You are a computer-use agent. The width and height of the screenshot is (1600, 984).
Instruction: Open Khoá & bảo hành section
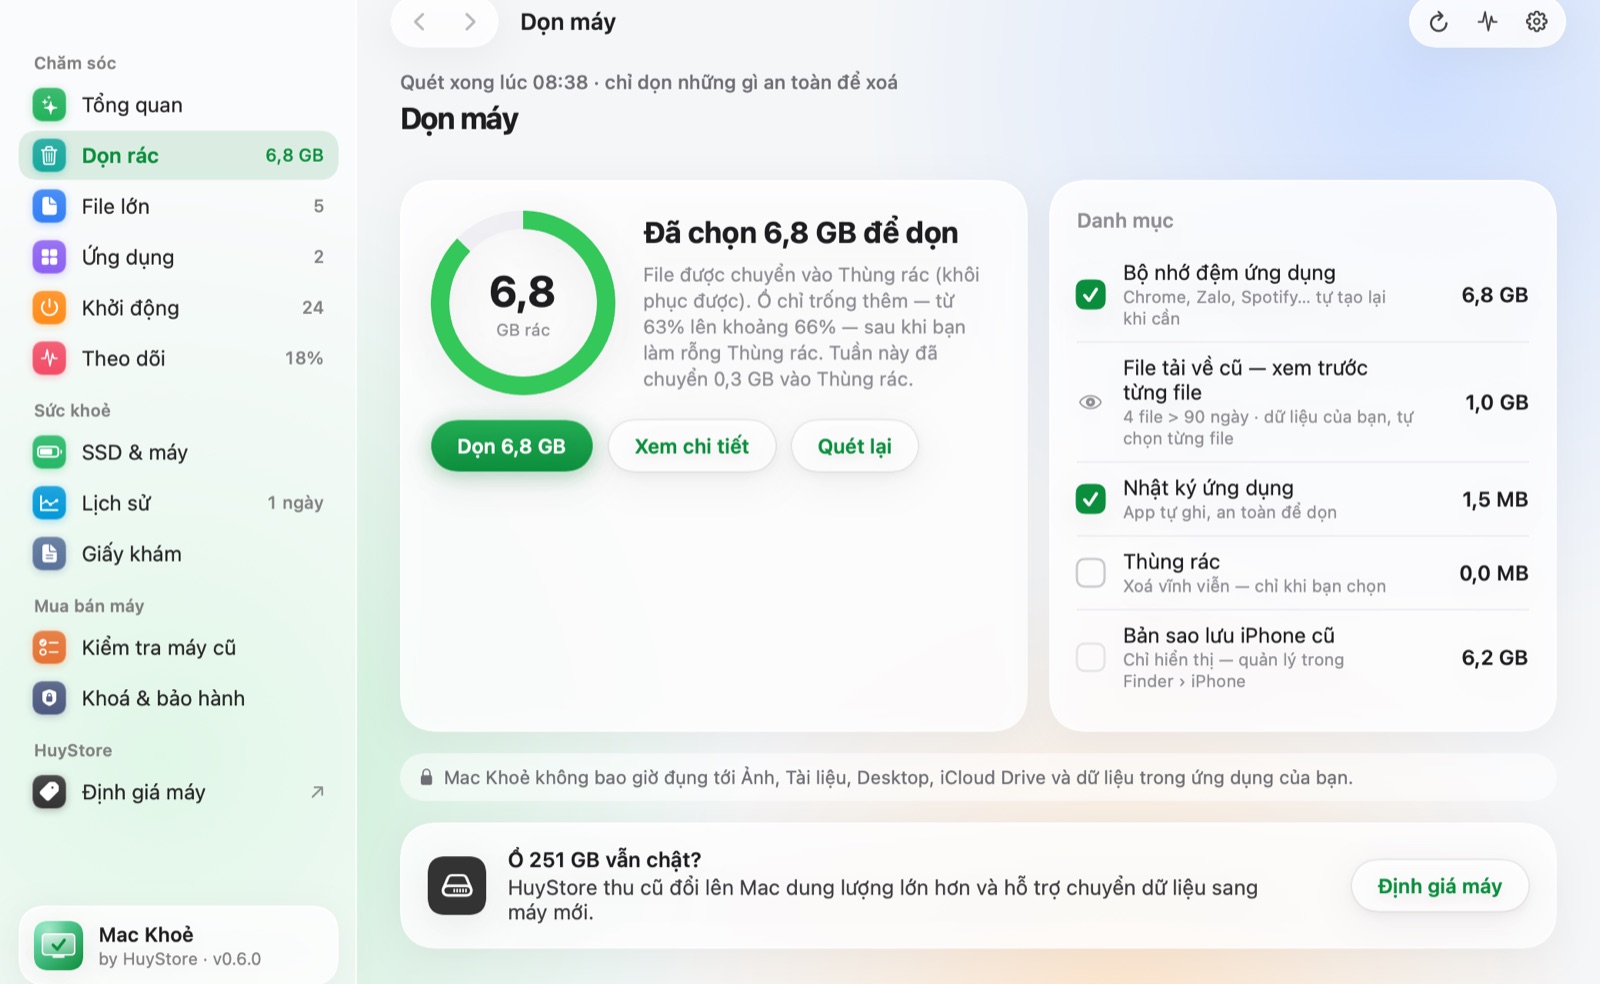pyautogui.click(x=179, y=698)
